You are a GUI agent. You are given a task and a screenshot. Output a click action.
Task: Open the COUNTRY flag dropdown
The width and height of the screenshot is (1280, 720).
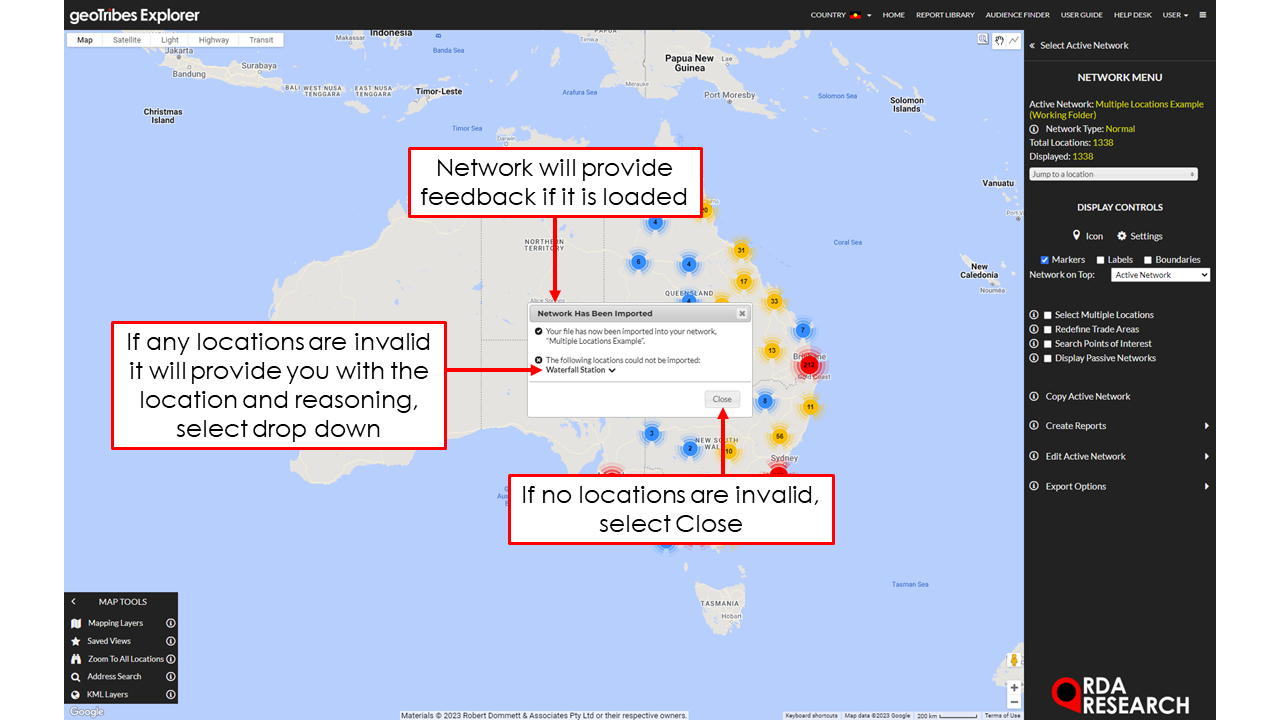(x=841, y=15)
